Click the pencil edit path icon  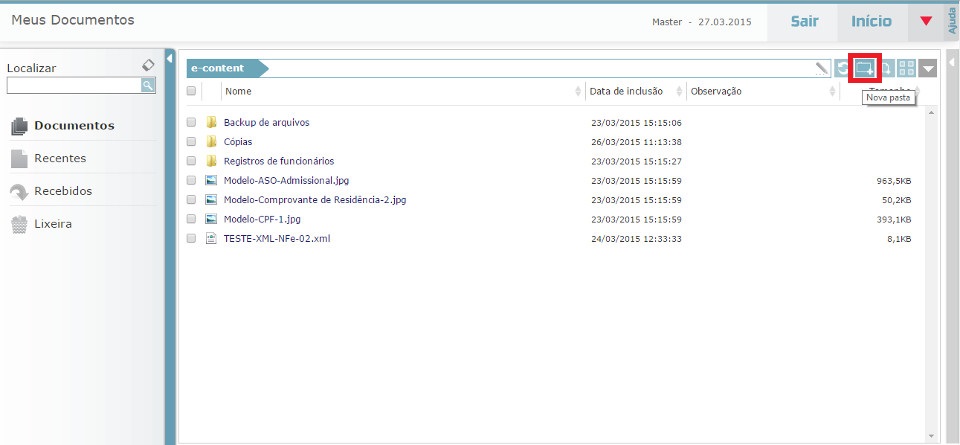[822, 69]
